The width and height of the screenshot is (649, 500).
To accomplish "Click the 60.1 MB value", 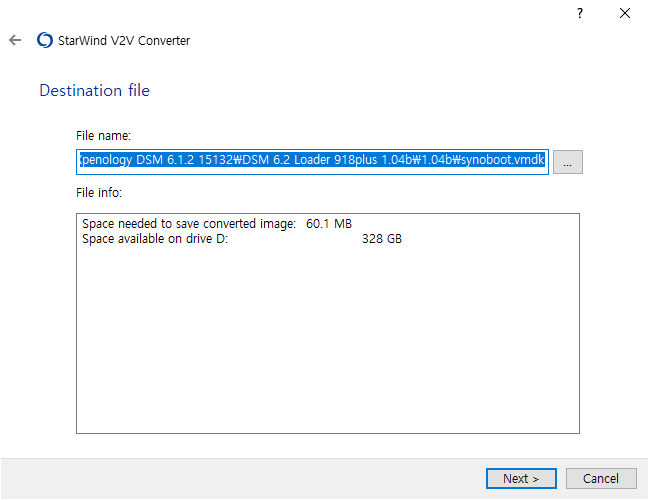I will pos(329,224).
